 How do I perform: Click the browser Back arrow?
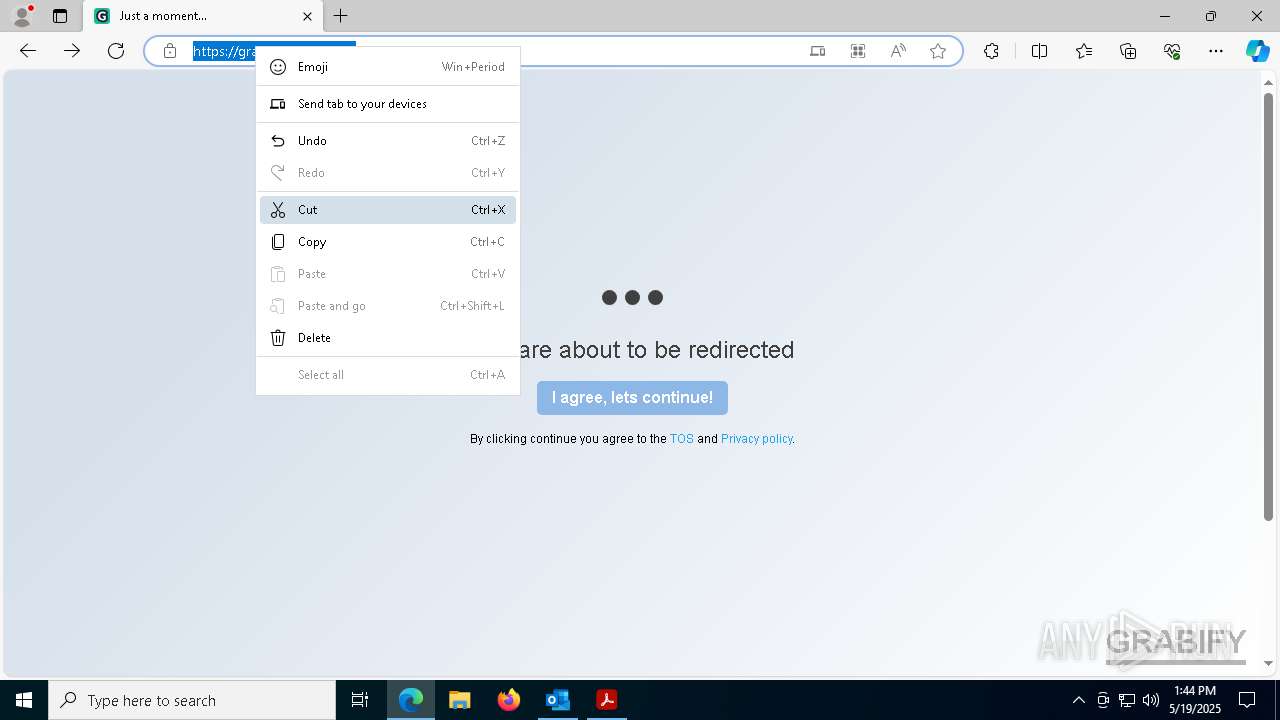(28, 51)
